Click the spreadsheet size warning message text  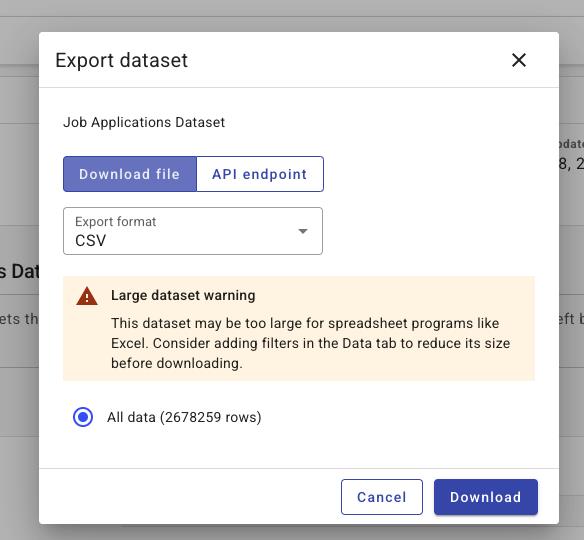pos(311,343)
